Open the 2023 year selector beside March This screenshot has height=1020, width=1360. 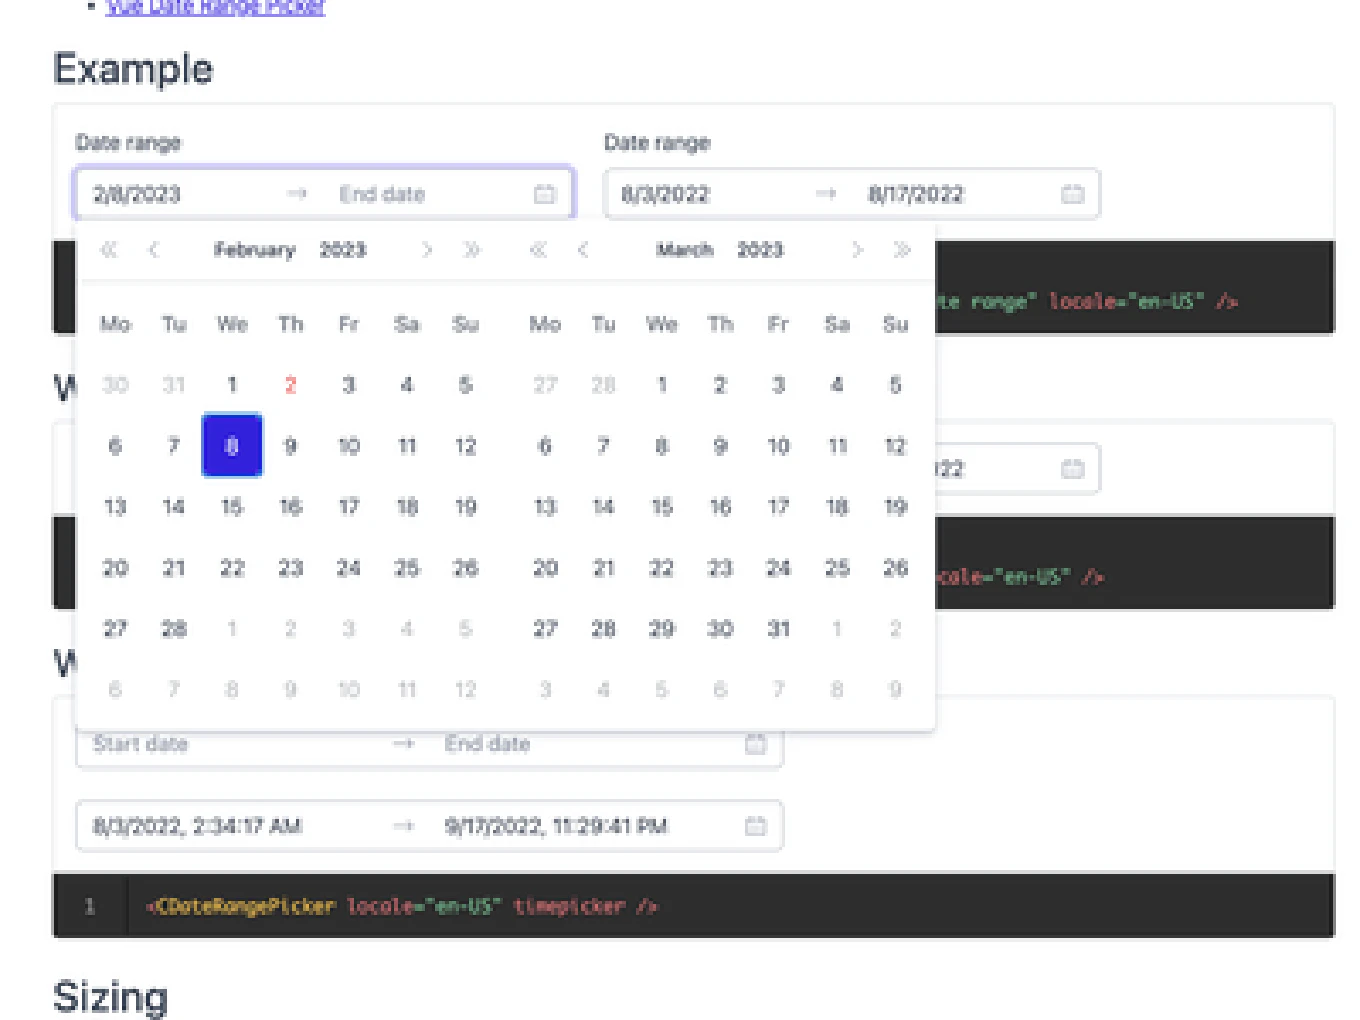click(760, 250)
